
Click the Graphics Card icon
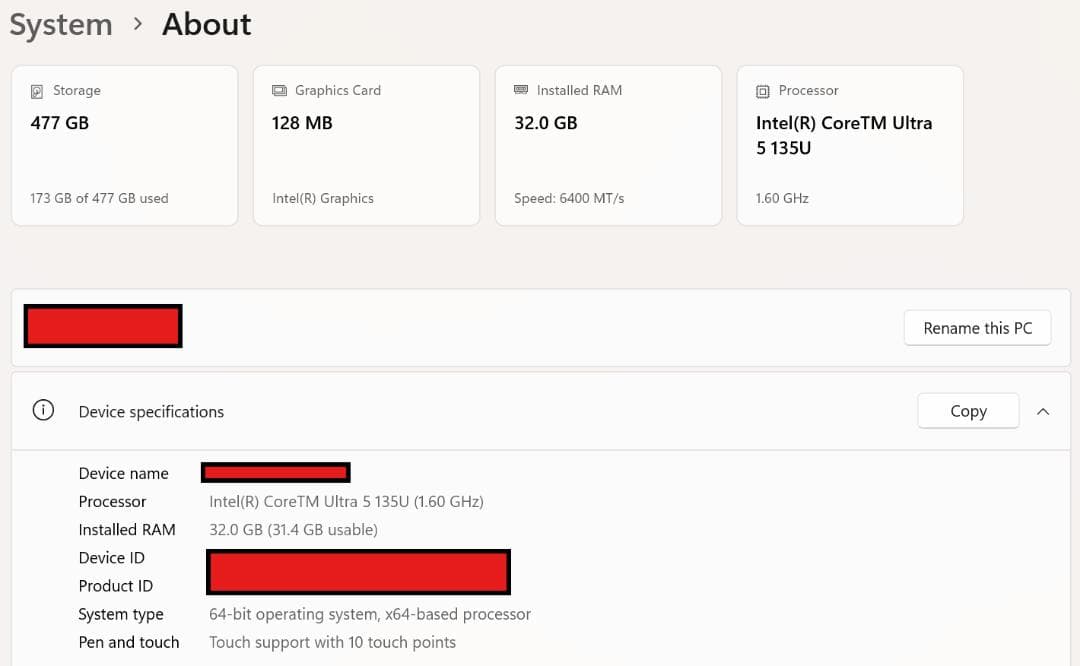tap(279, 91)
